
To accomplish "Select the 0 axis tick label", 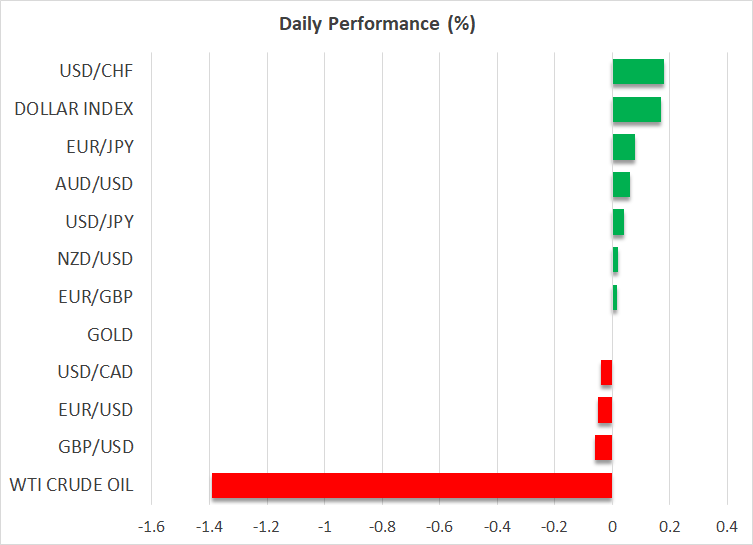I will tap(612, 527).
